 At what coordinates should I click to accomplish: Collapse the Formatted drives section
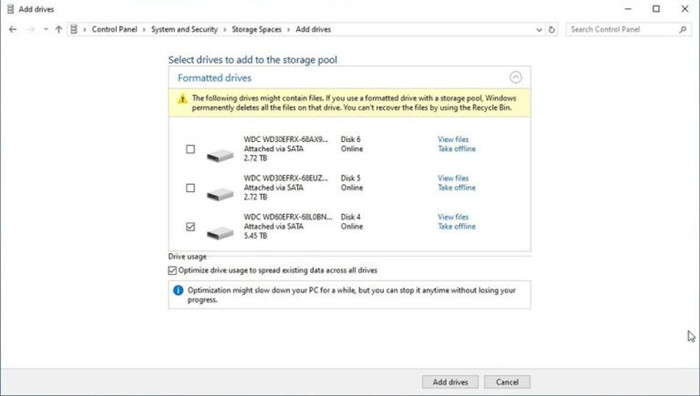coord(516,78)
